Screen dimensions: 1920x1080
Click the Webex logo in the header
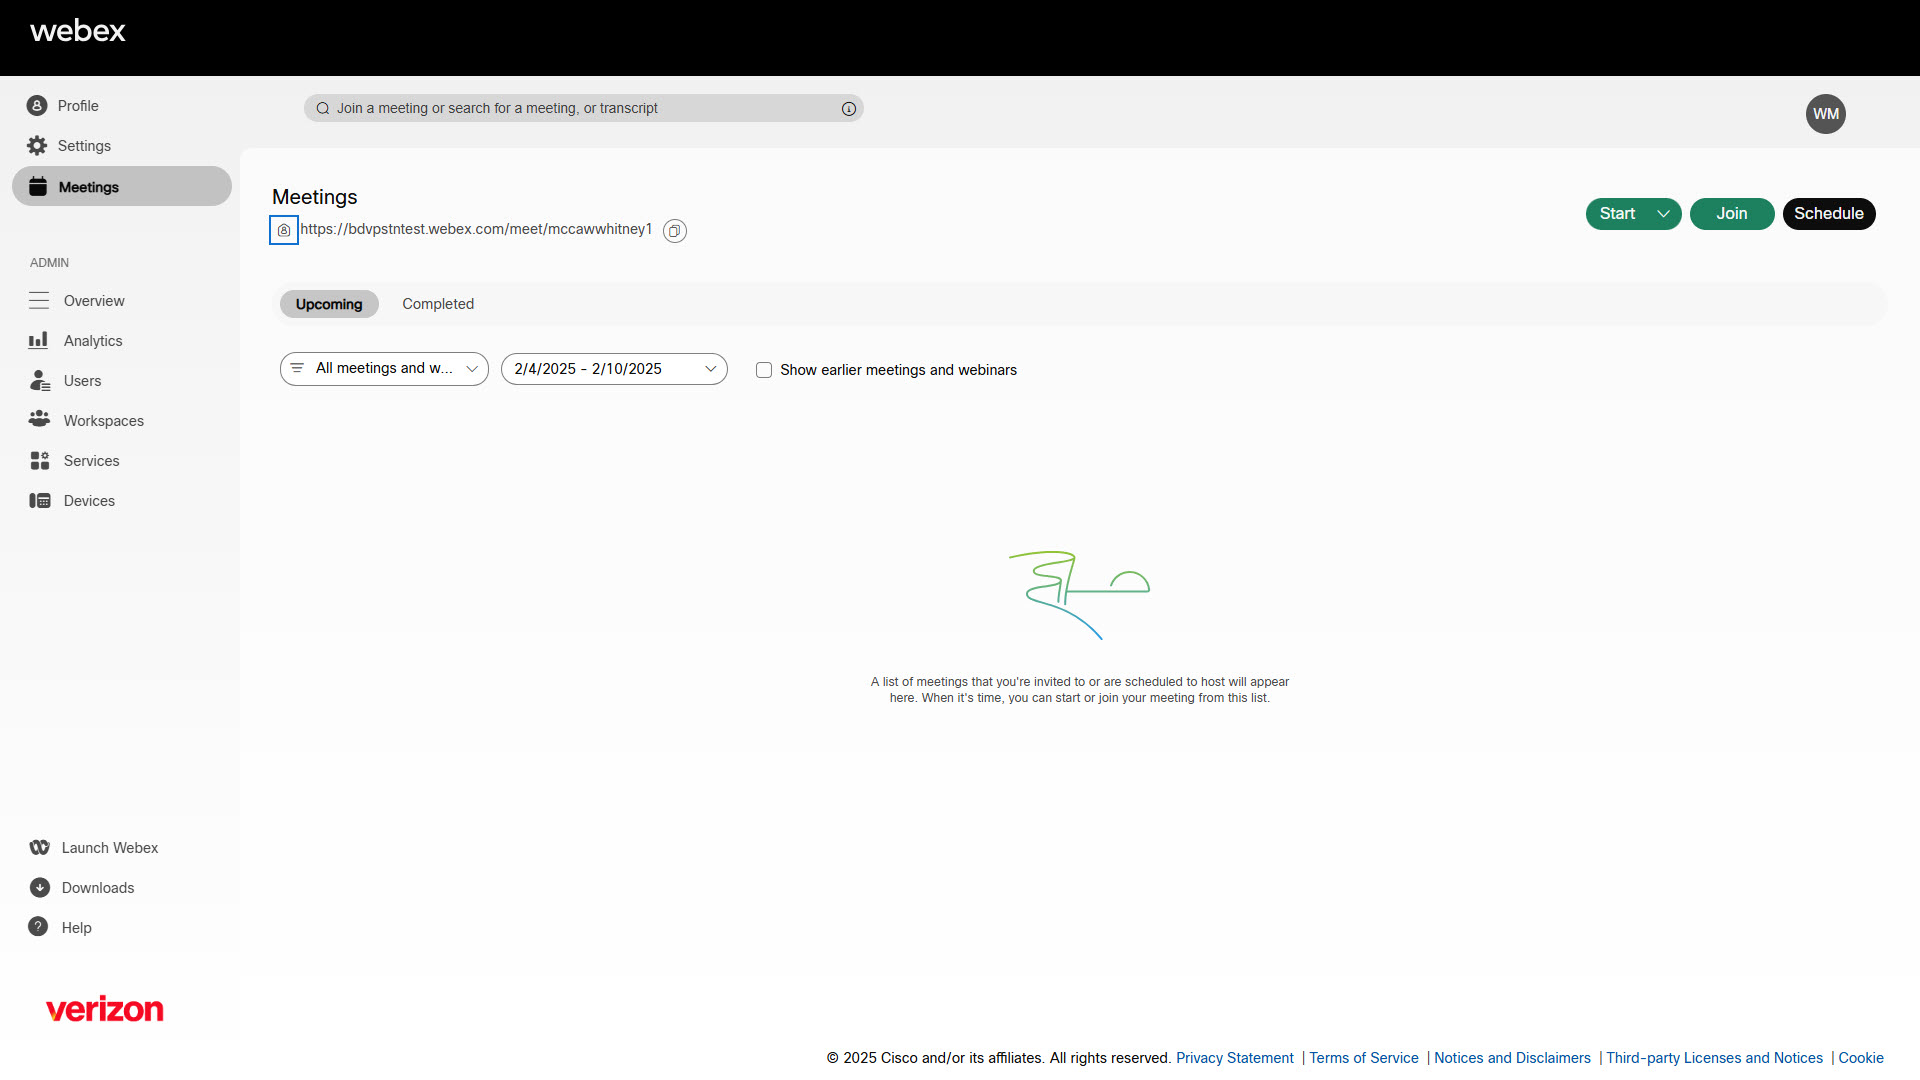pyautogui.click(x=78, y=31)
